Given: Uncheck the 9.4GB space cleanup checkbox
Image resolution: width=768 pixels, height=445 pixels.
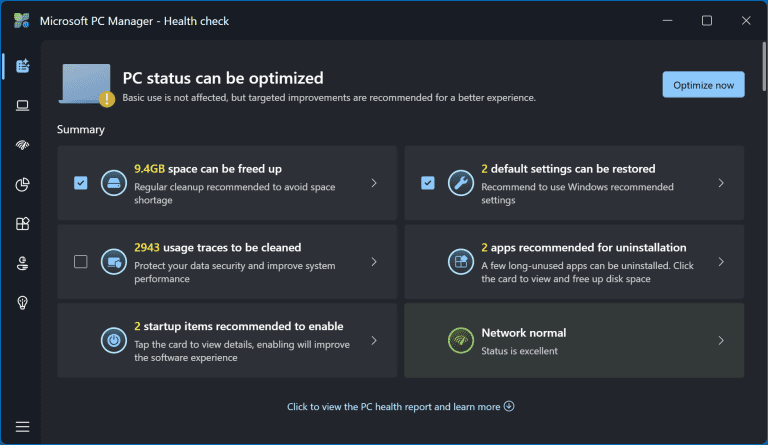Looking at the screenshot, I should point(81,183).
